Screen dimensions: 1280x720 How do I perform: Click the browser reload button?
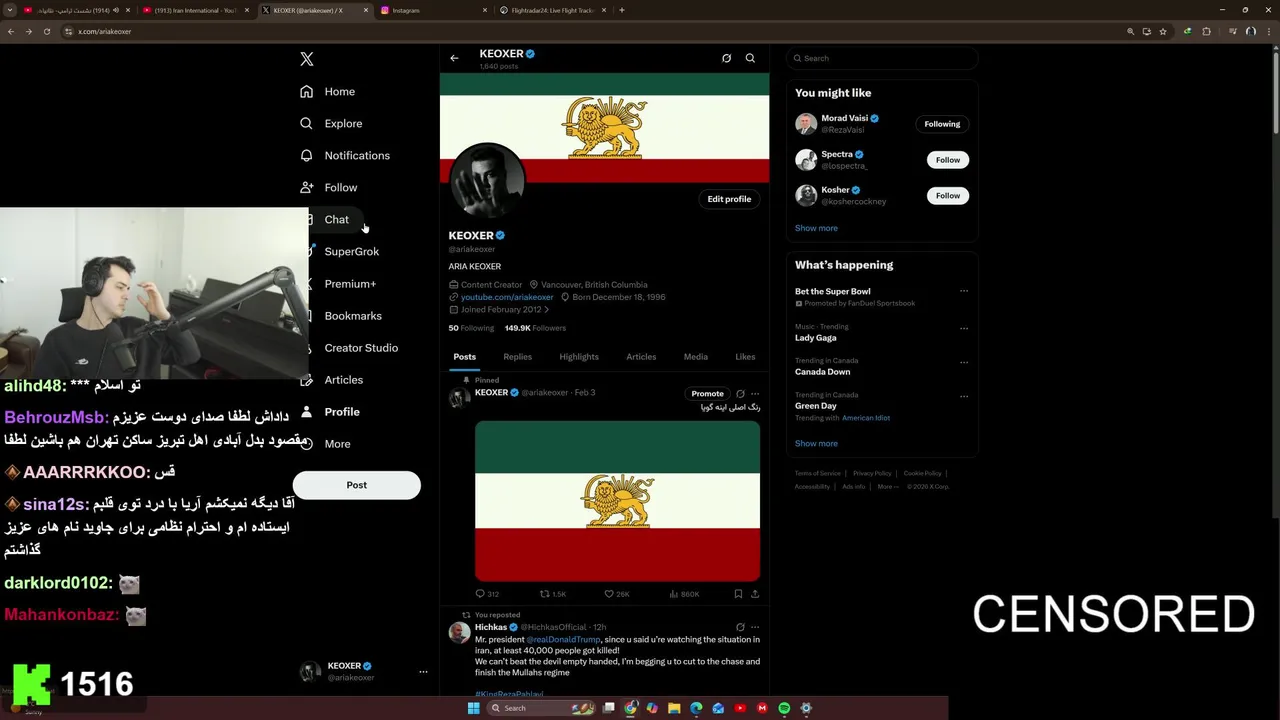pos(46,31)
